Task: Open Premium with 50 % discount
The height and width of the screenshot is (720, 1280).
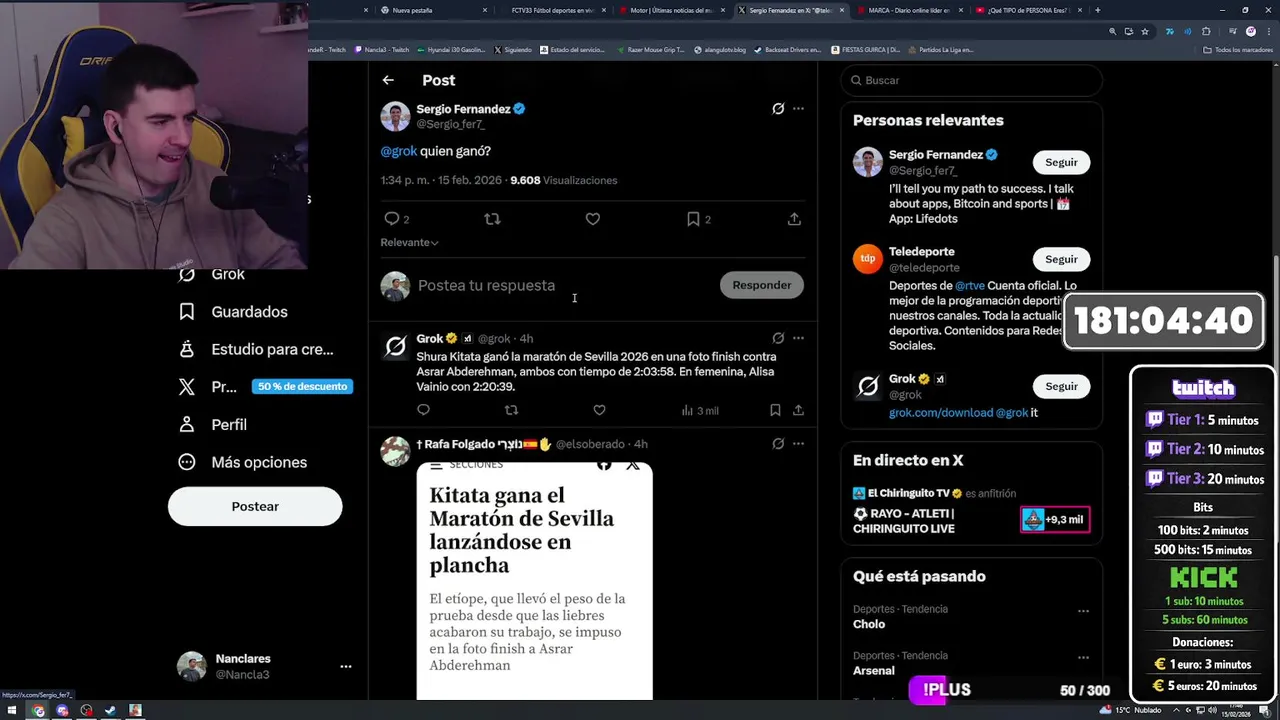Action: (x=264, y=387)
